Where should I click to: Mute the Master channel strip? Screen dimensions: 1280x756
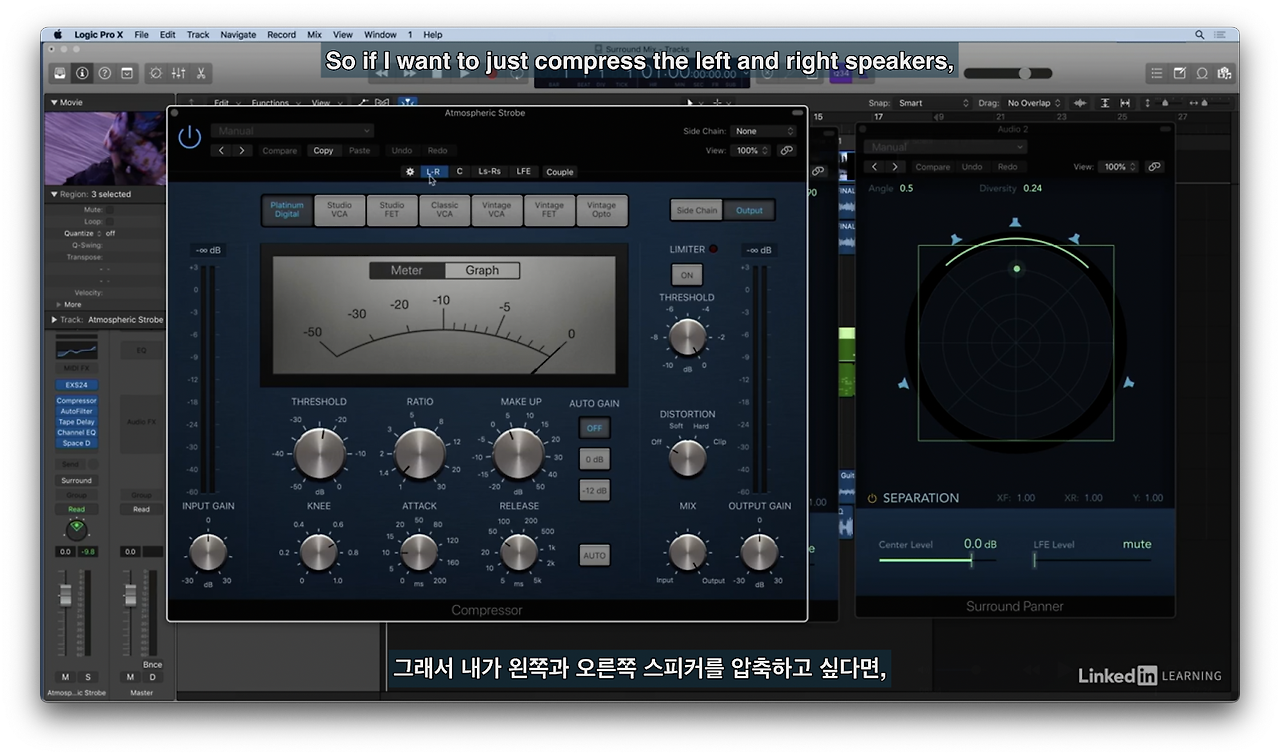point(130,677)
